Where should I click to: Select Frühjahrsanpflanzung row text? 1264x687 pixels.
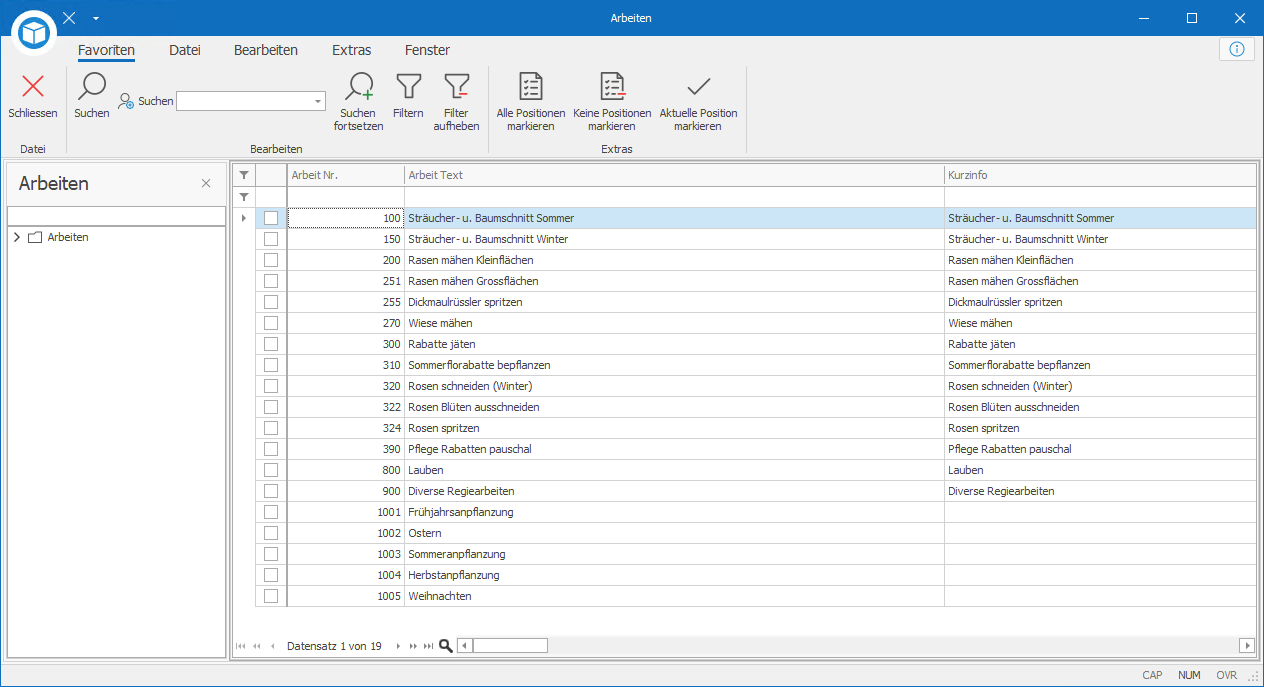click(461, 512)
